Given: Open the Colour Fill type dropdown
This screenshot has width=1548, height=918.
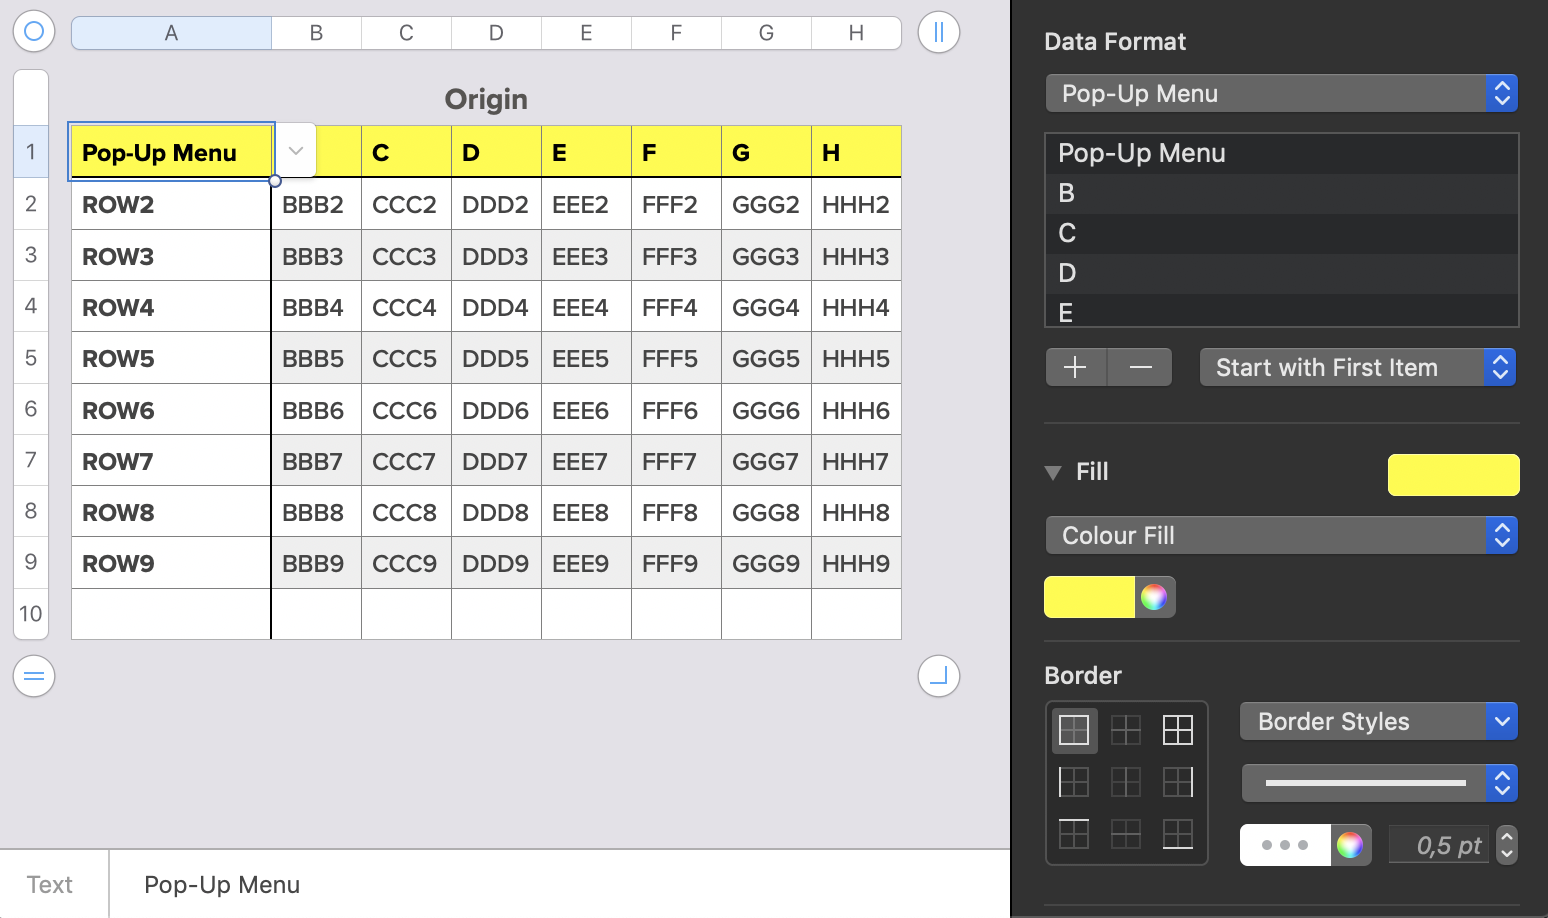Looking at the screenshot, I should pyautogui.click(x=1281, y=535).
